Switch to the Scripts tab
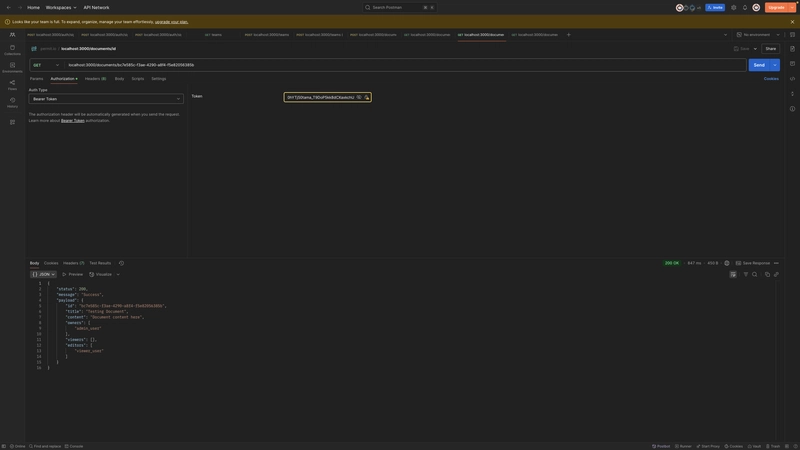 point(138,79)
